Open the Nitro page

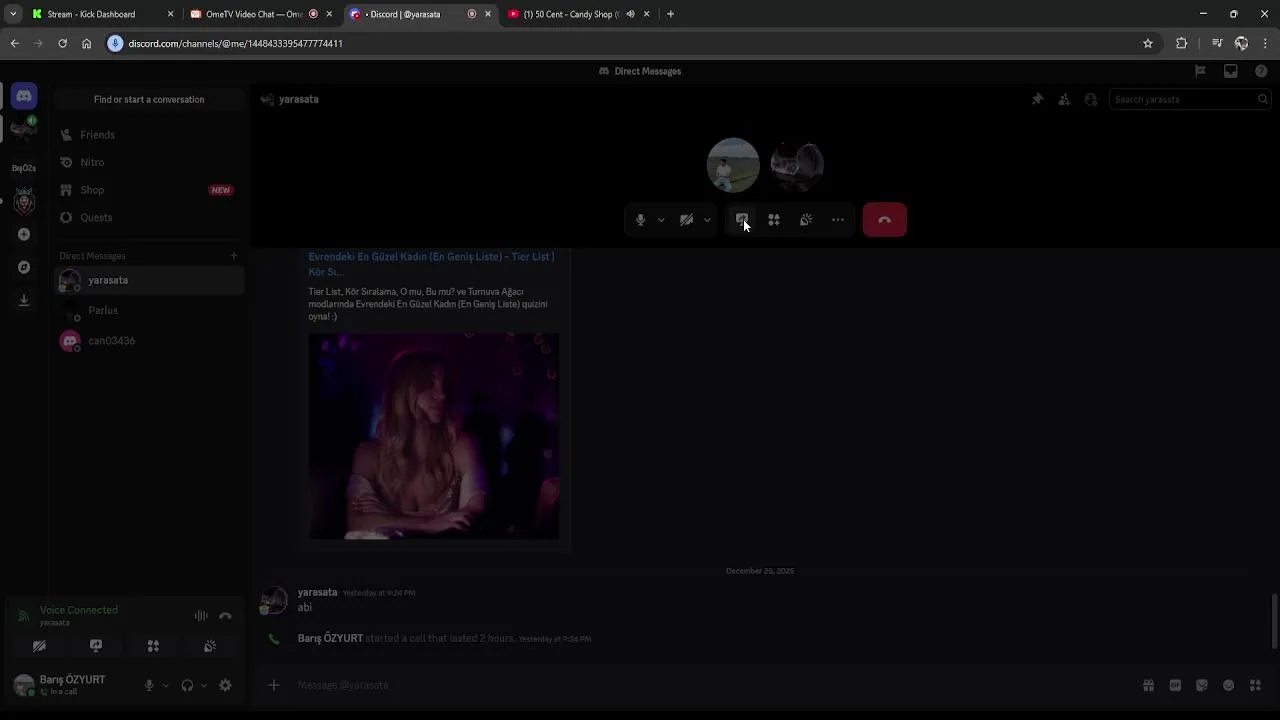pos(149,162)
